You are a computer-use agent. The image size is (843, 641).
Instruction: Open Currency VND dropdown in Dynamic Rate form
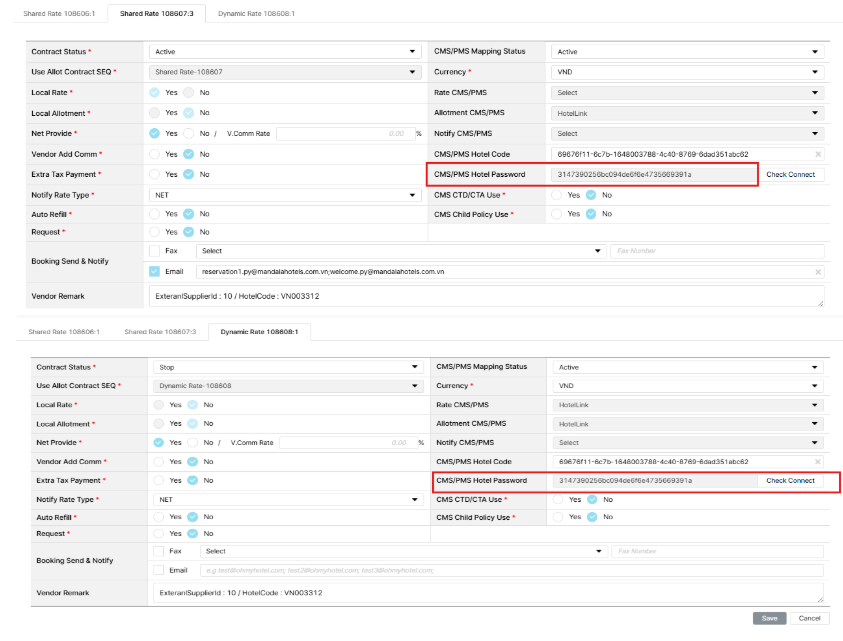coord(688,386)
